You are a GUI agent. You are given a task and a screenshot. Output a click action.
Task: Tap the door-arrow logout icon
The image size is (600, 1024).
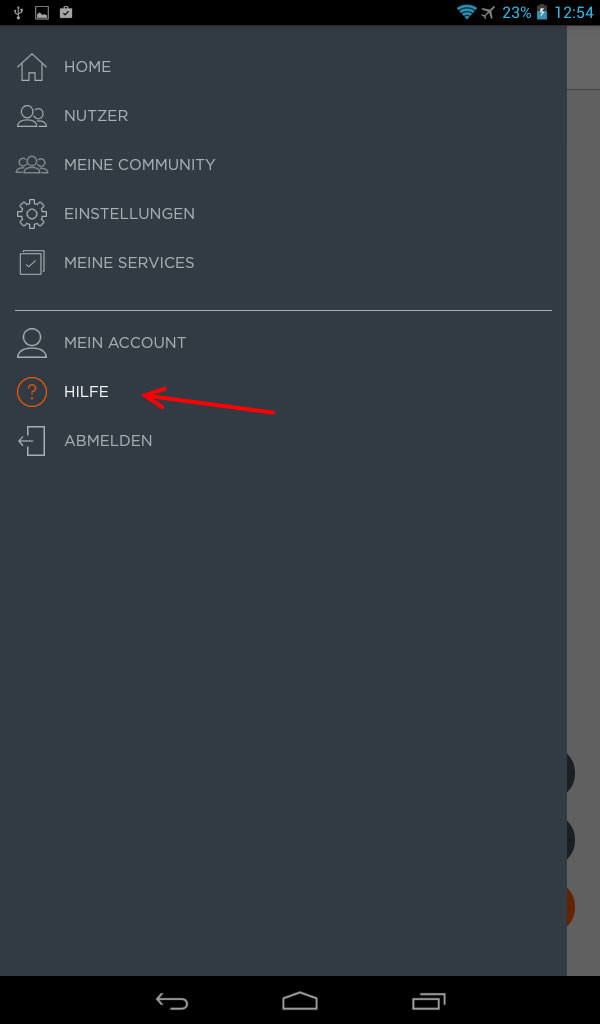click(x=31, y=441)
